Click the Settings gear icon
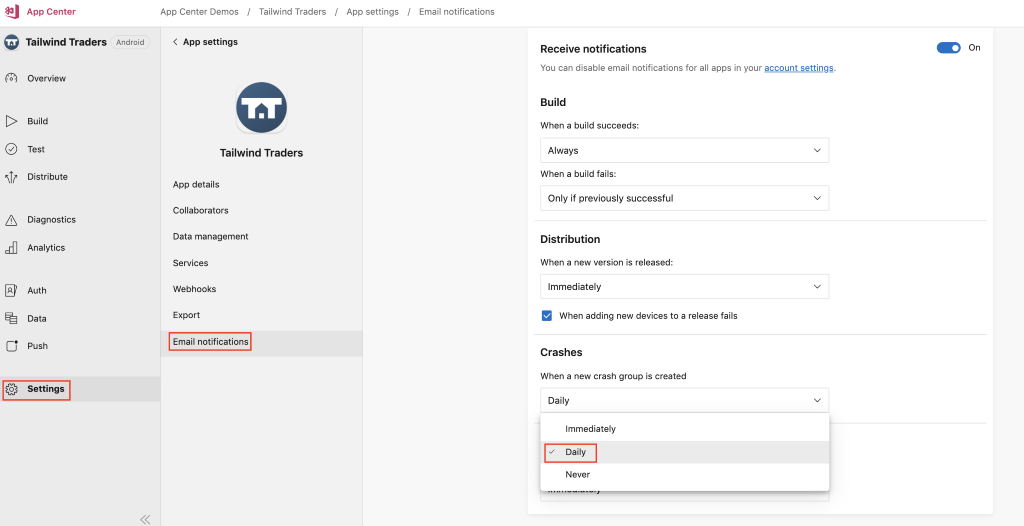The height and width of the screenshot is (526, 1024). coord(11,389)
